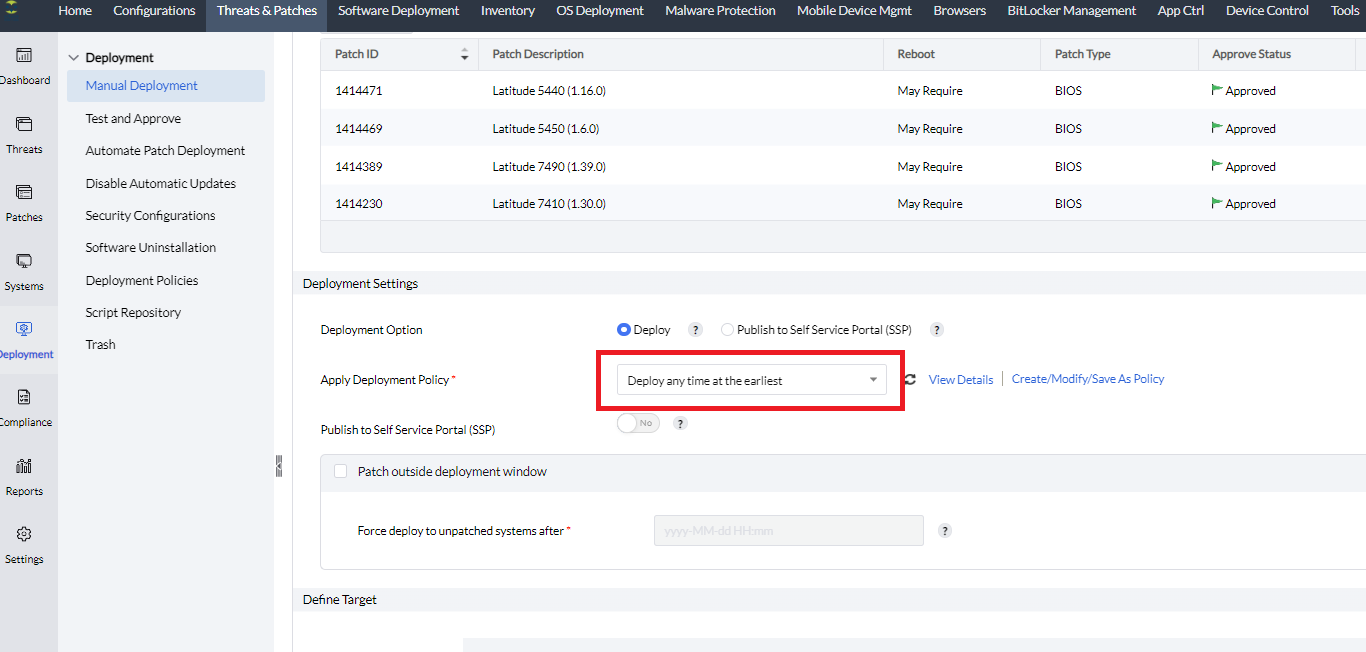Open the Apply Deployment Policy dropdown
Viewport: 1366px width, 652px height.
[750, 380]
